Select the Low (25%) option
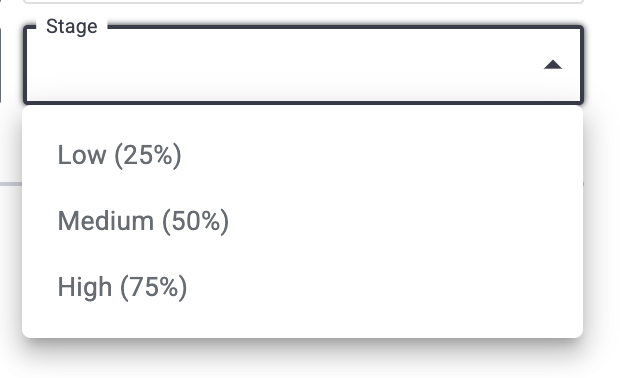The image size is (620, 378). pyautogui.click(x=302, y=155)
